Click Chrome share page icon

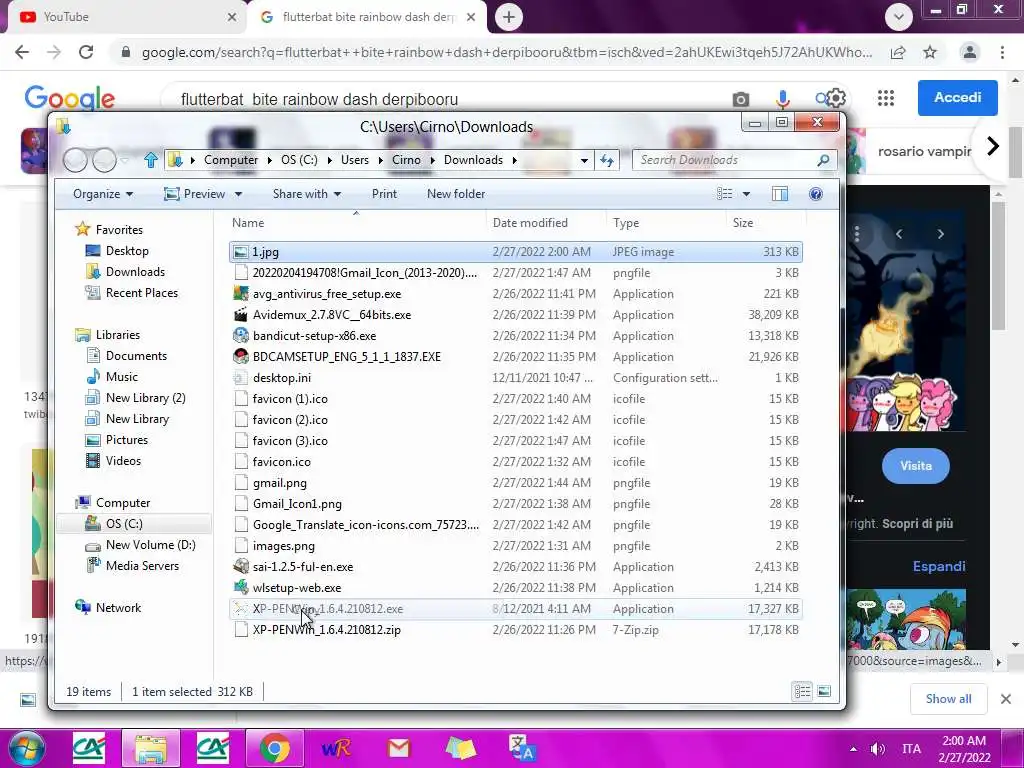899,52
